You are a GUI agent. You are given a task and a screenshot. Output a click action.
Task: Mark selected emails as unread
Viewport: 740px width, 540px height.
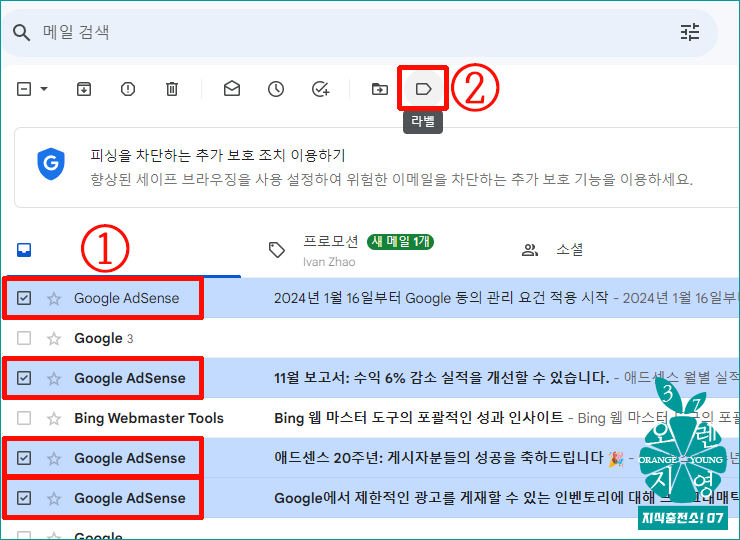(x=232, y=89)
